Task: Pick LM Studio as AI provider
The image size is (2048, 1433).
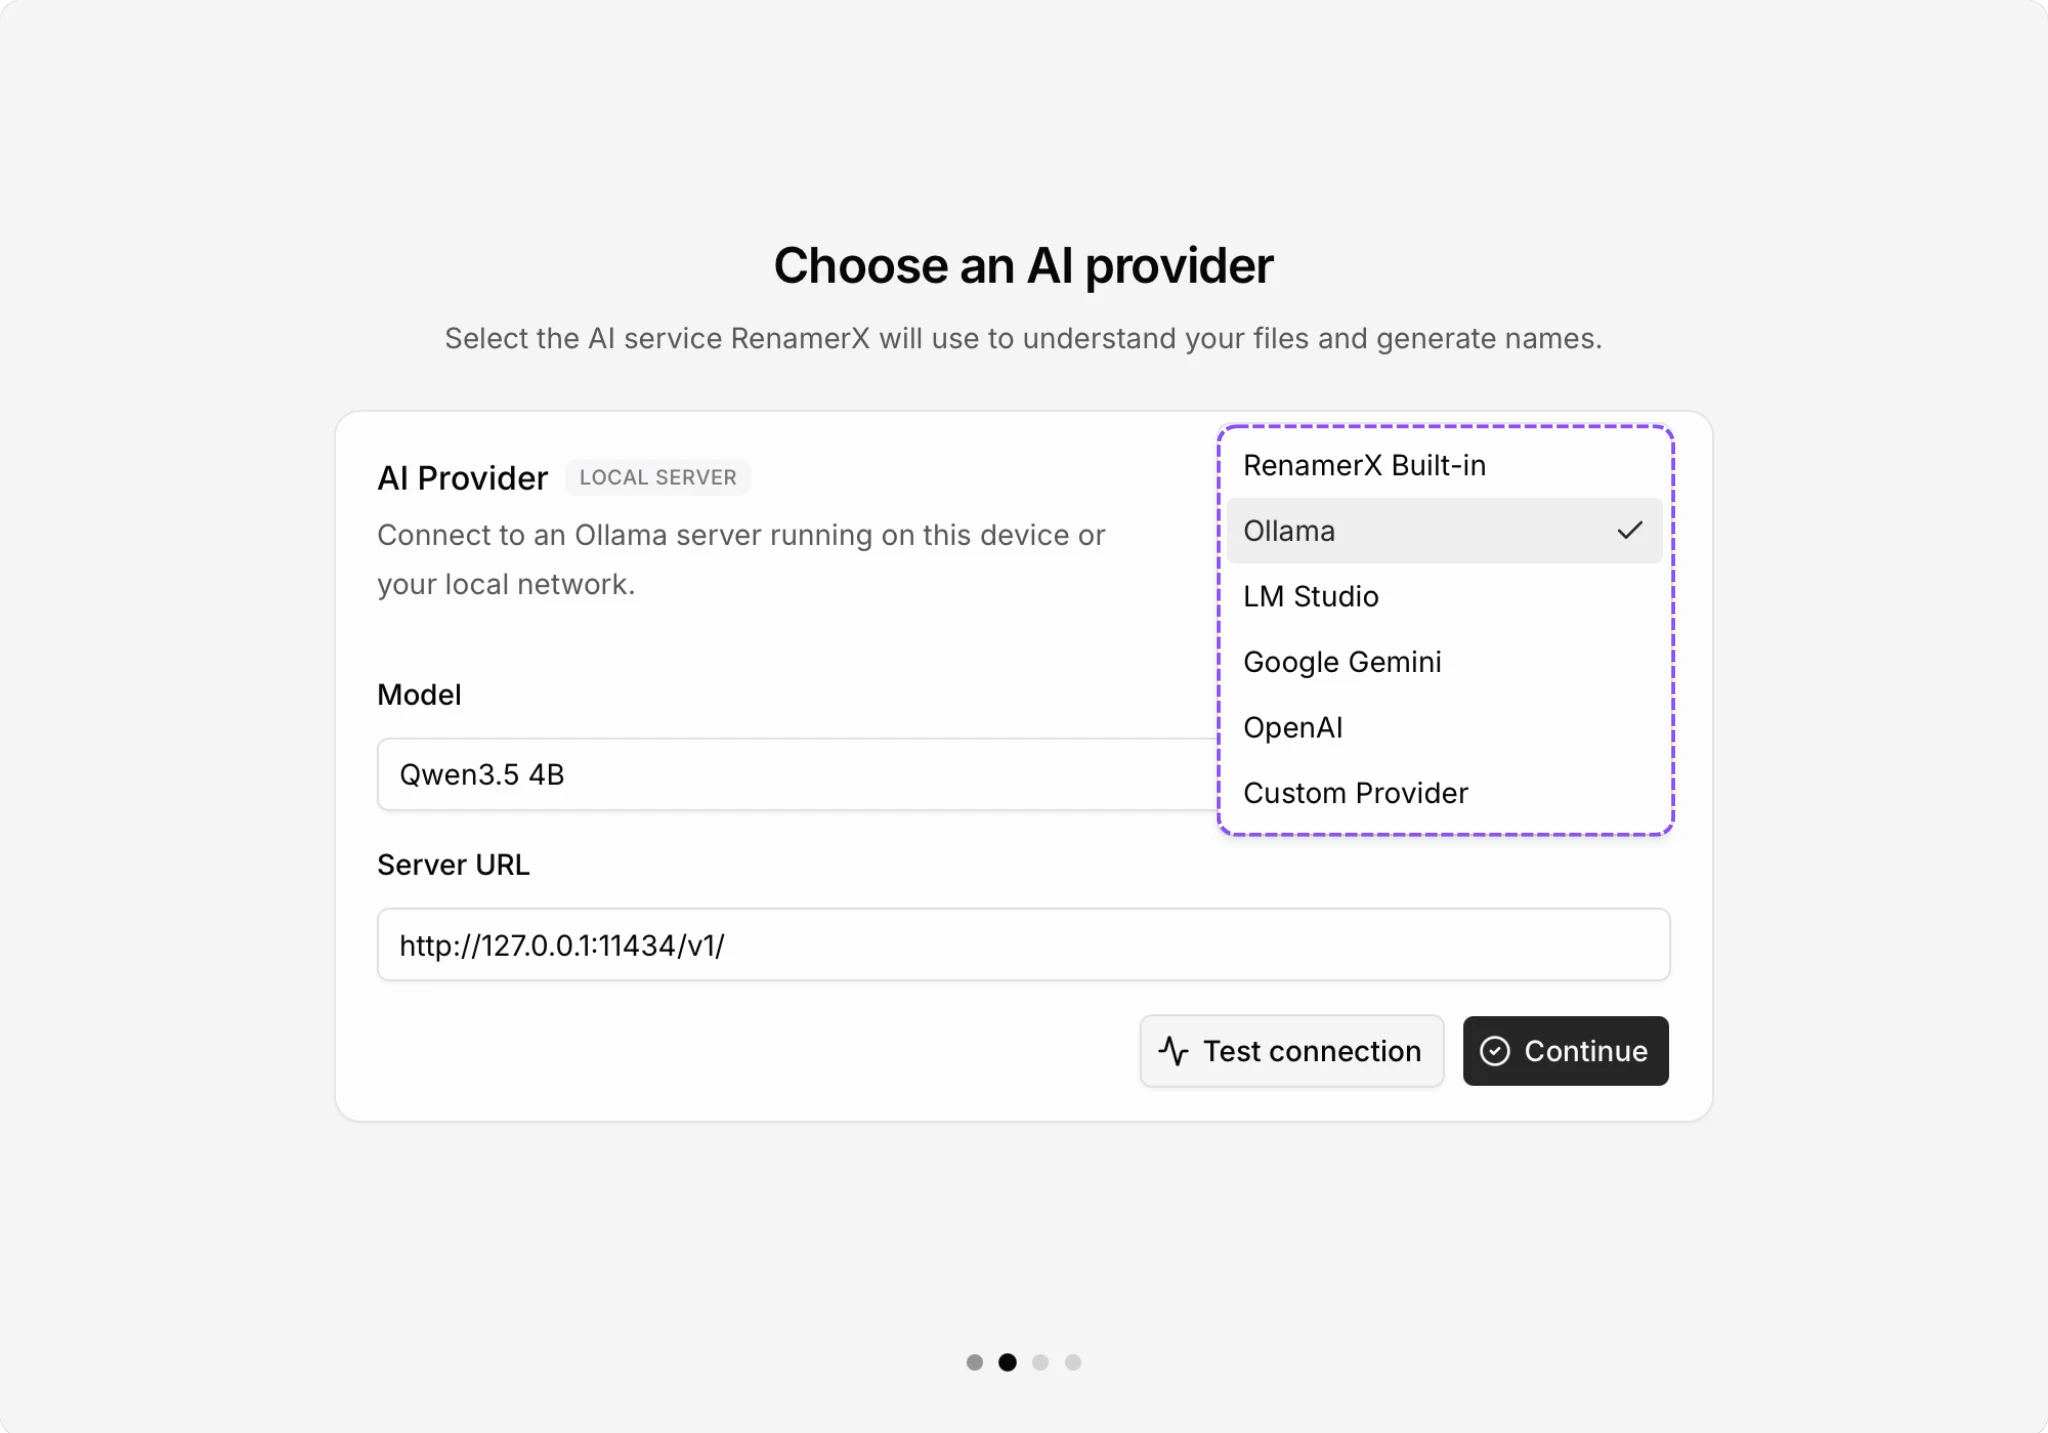Action: click(1444, 597)
